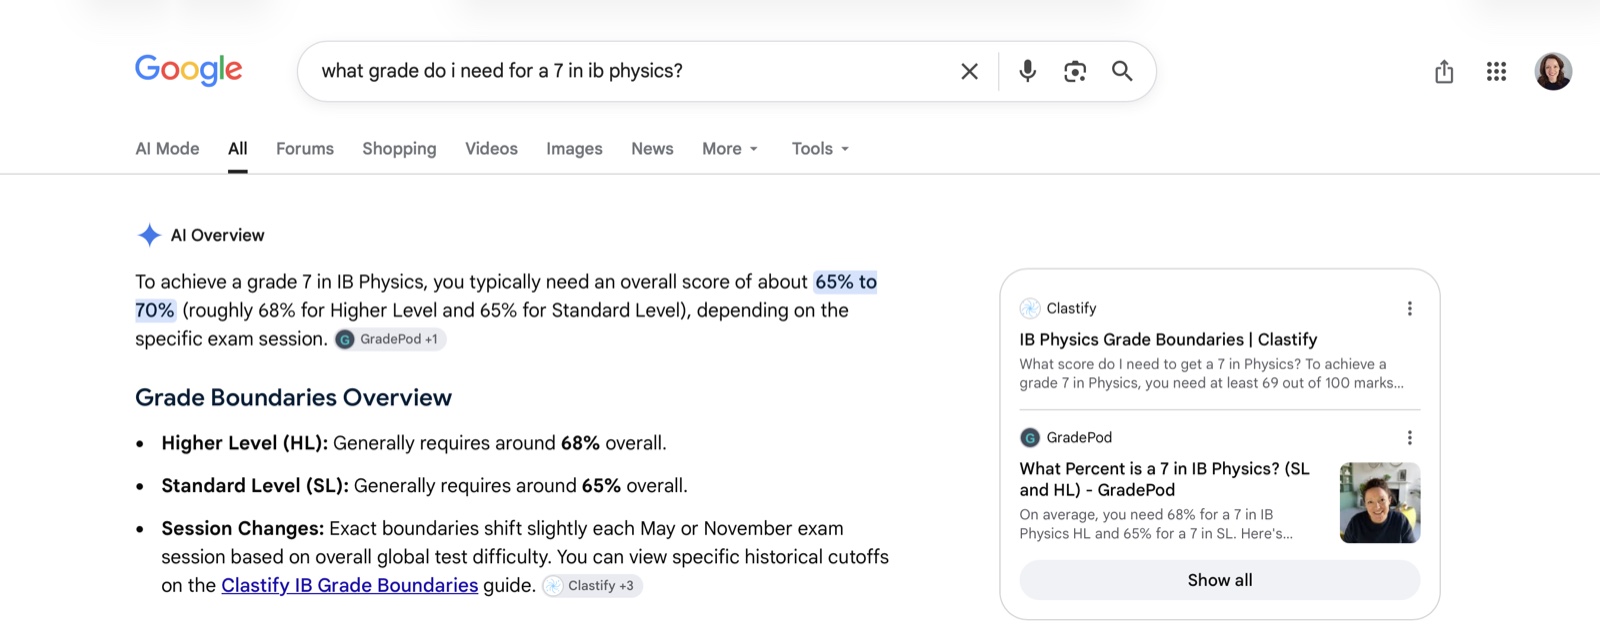Expand the More dropdown menu
Viewport: 1600px width, 630px height.
[730, 148]
